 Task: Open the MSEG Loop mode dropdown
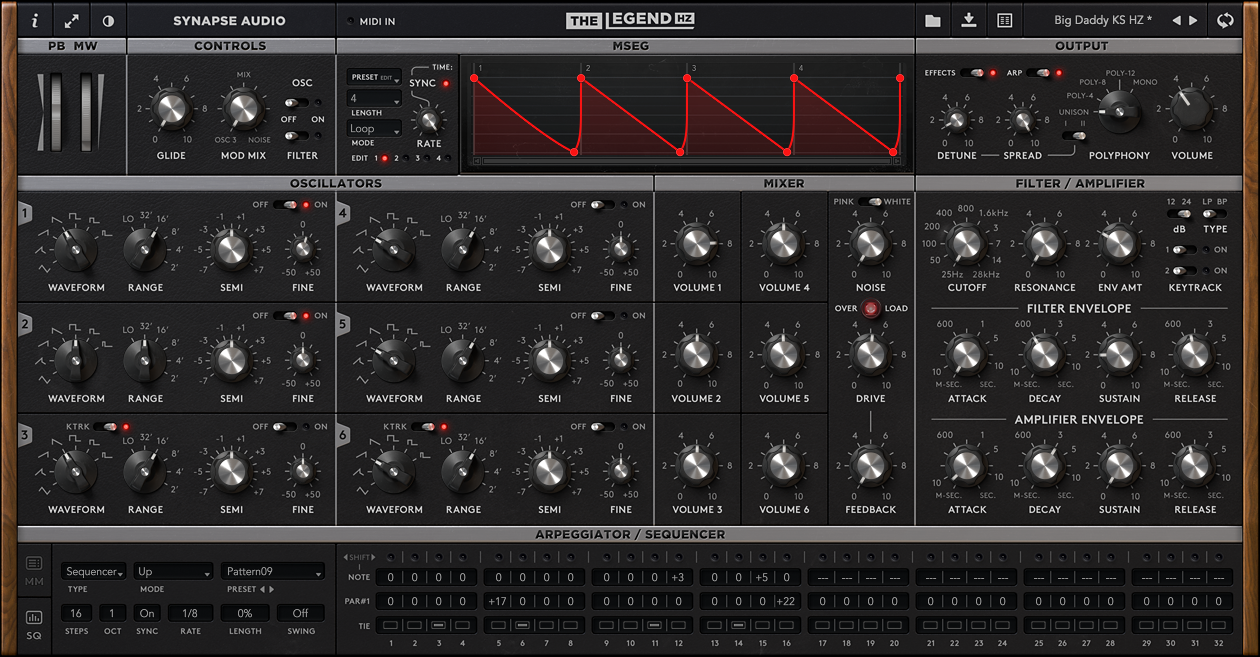[x=374, y=129]
